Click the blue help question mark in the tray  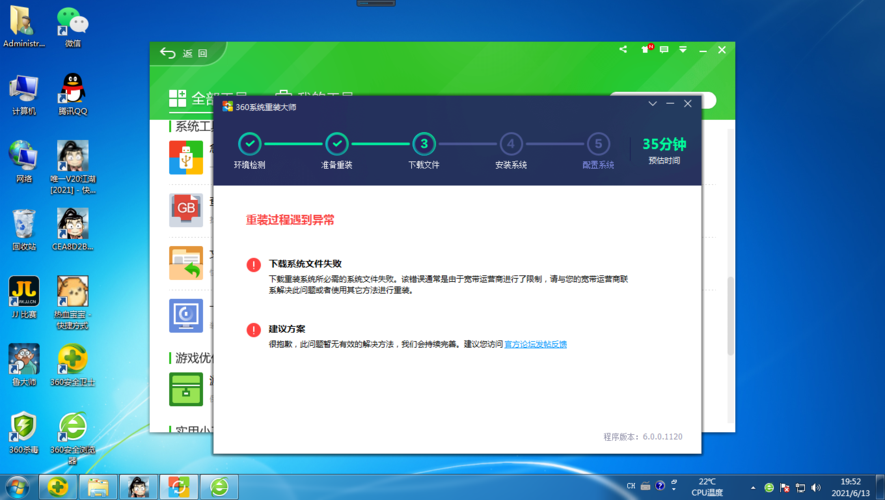pos(660,486)
